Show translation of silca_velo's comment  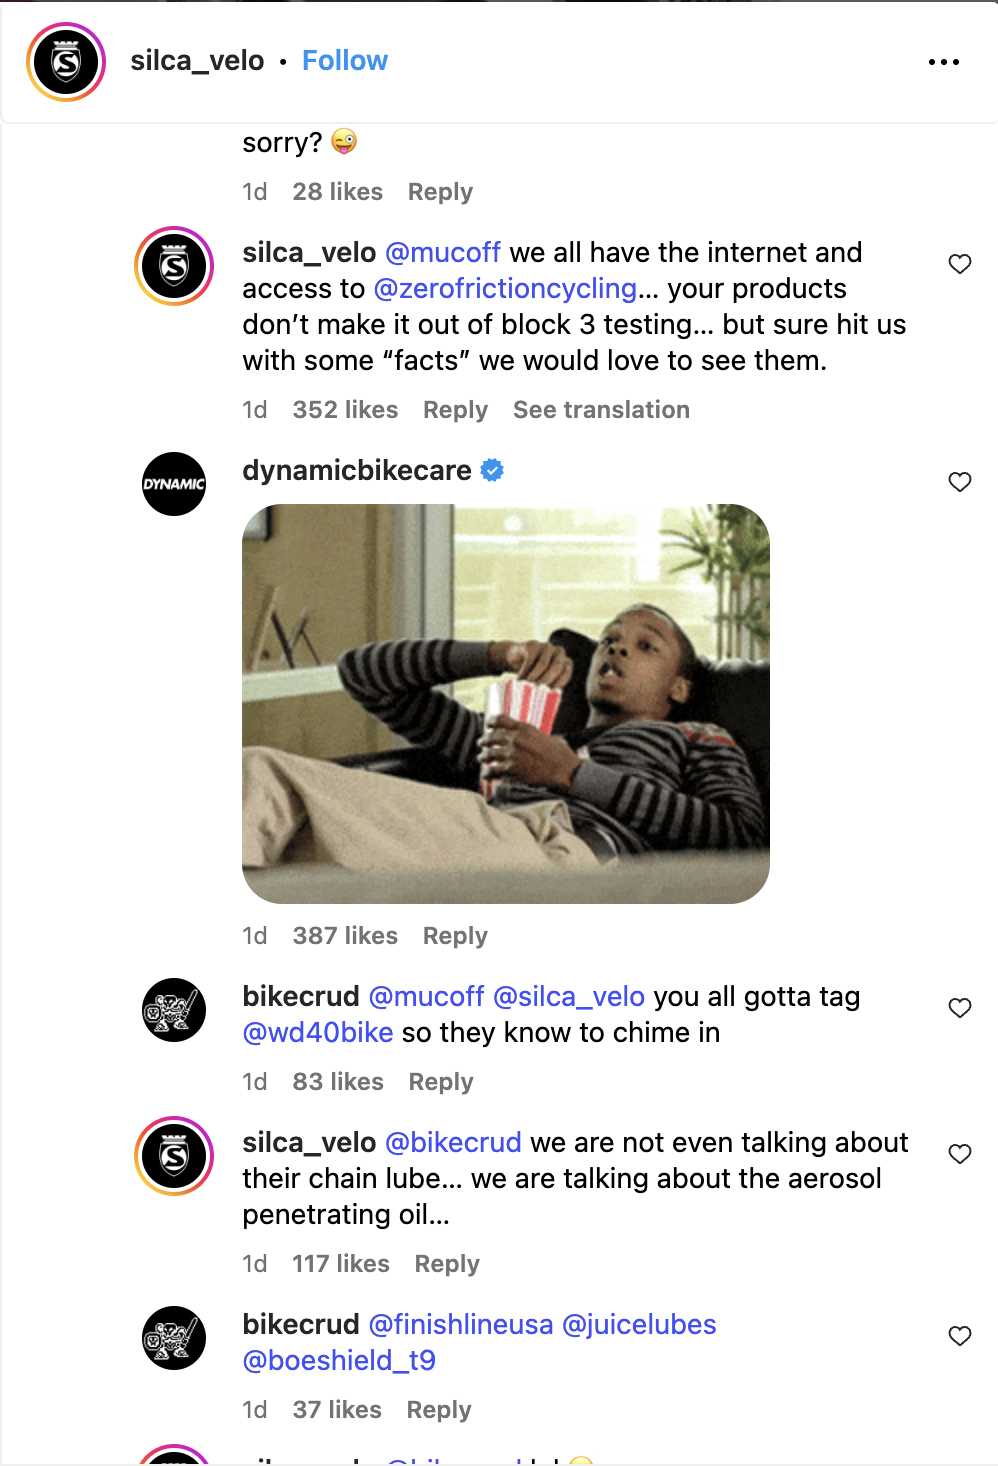[601, 410]
